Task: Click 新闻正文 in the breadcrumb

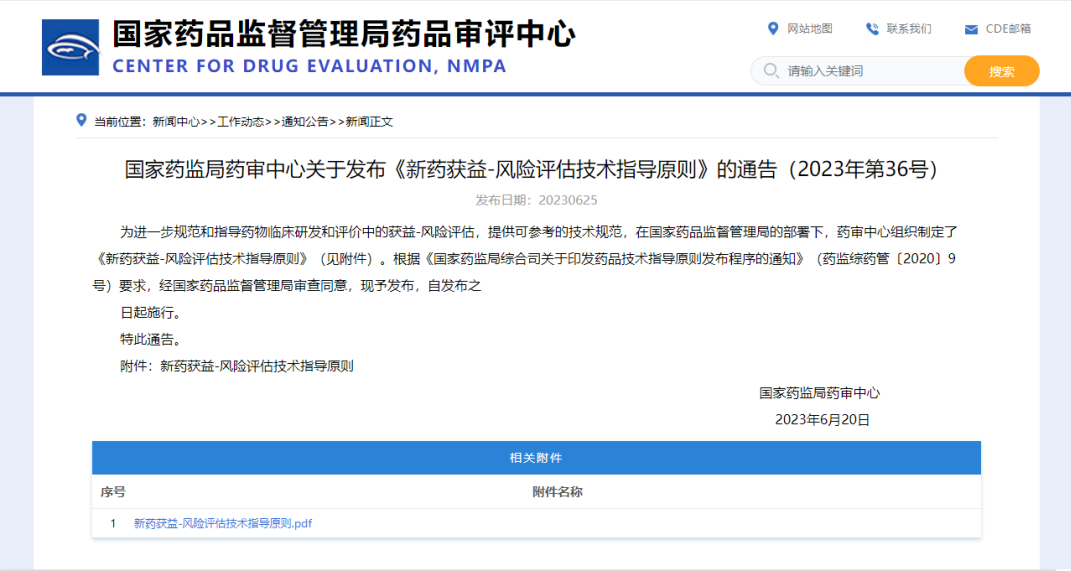Action: click(x=369, y=122)
